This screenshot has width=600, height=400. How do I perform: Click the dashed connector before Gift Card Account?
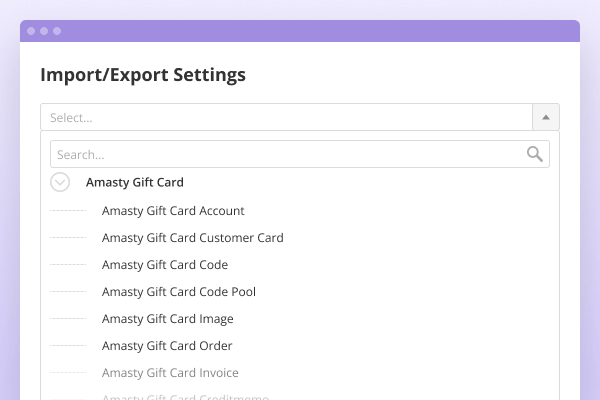click(68, 211)
